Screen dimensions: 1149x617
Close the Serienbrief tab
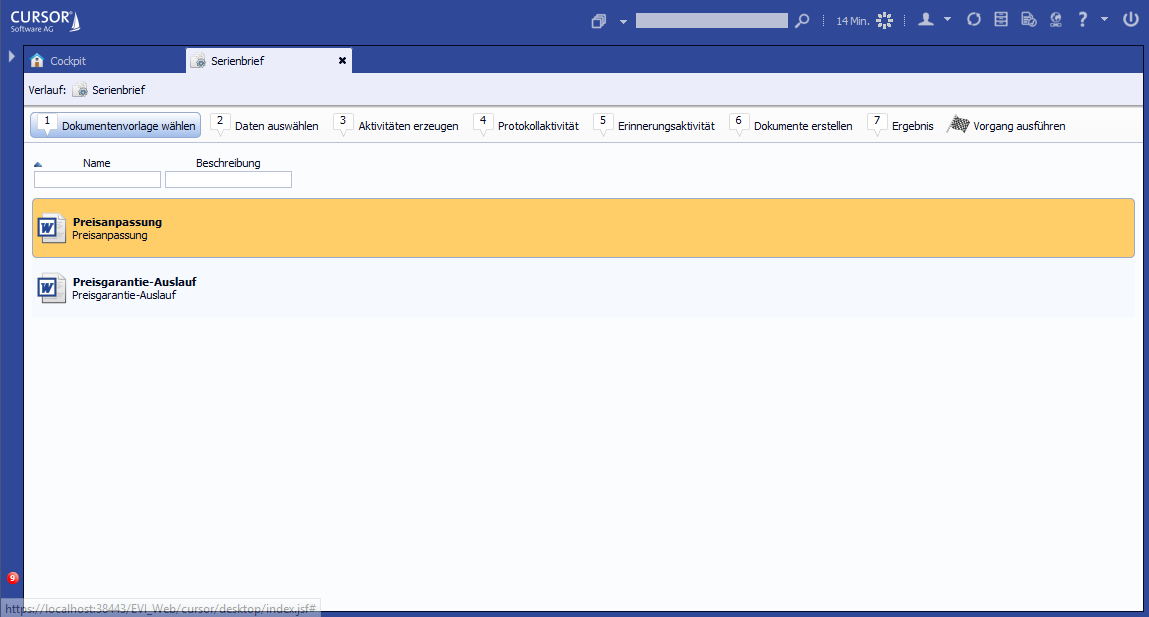pyautogui.click(x=342, y=61)
